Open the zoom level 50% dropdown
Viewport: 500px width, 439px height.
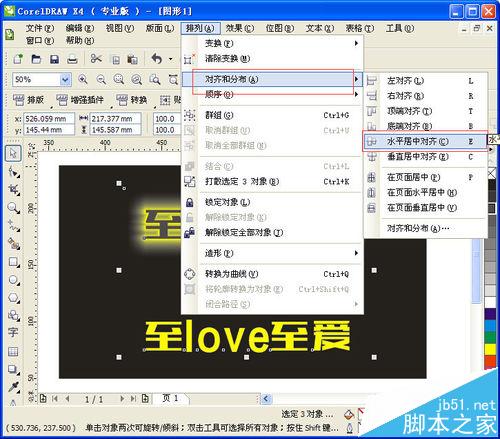[65, 80]
